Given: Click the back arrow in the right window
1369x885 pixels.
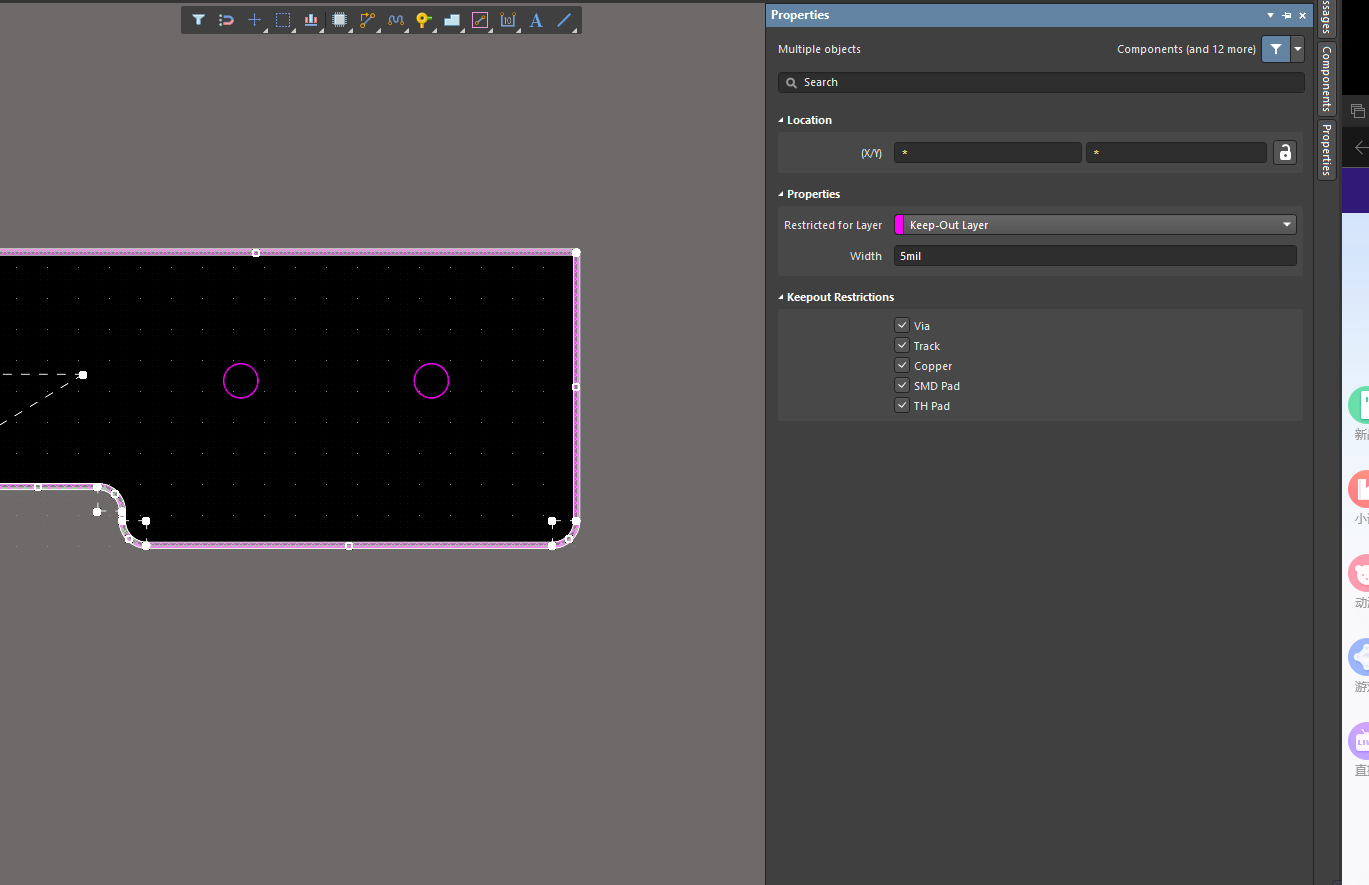Looking at the screenshot, I should [1360, 148].
